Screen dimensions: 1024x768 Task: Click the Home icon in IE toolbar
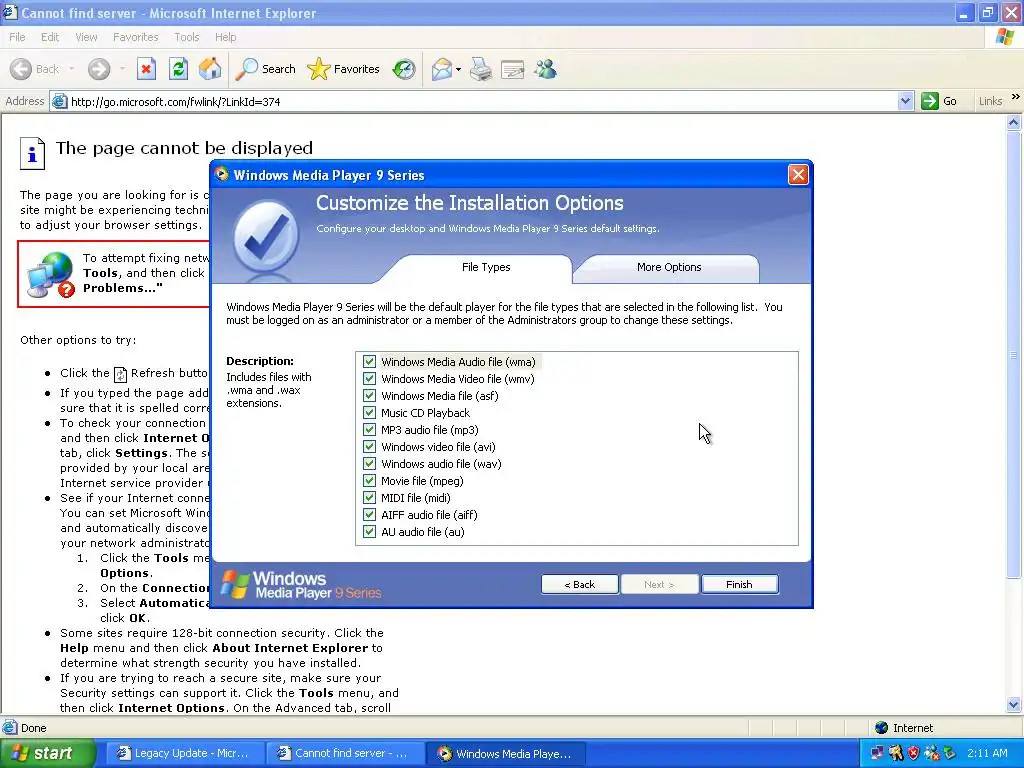[210, 69]
